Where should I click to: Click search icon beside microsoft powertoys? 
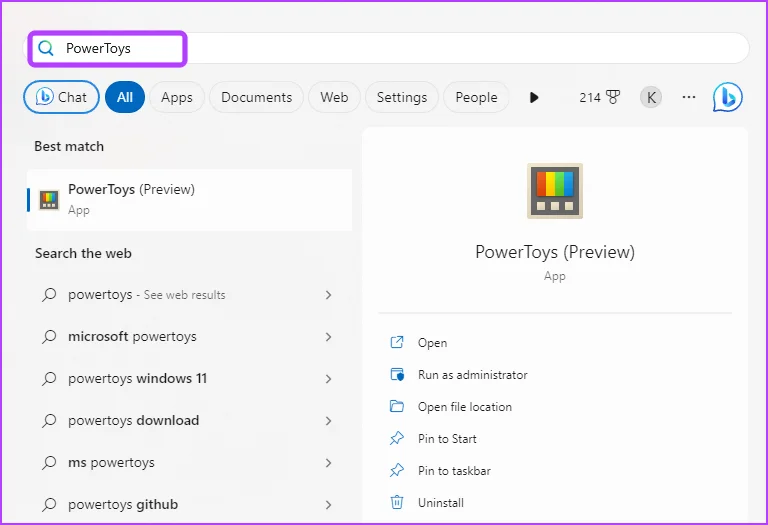[x=49, y=337]
